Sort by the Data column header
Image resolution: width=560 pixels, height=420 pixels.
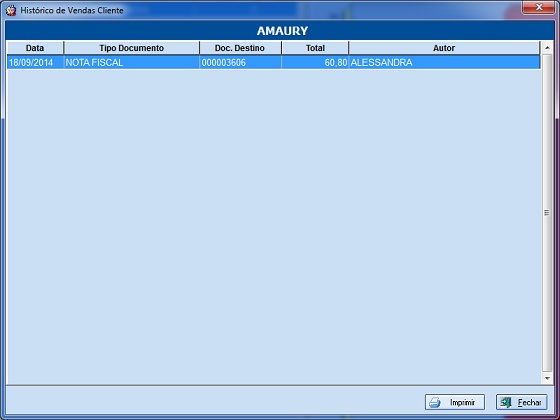(35, 48)
